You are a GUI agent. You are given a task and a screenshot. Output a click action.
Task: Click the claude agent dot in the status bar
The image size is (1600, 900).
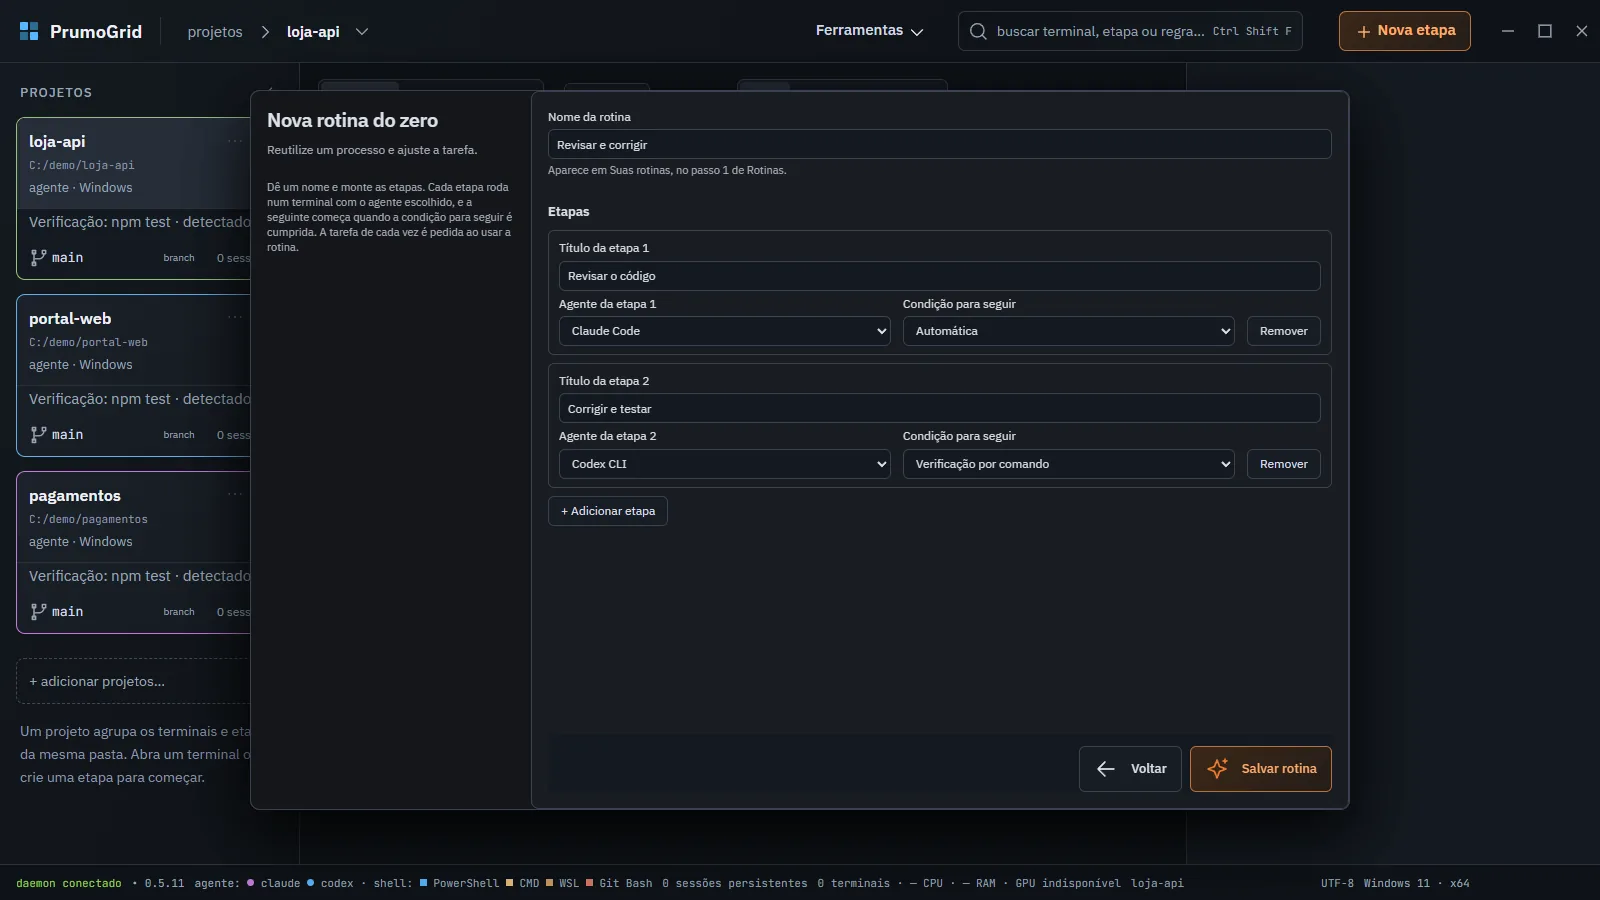pyautogui.click(x=251, y=883)
